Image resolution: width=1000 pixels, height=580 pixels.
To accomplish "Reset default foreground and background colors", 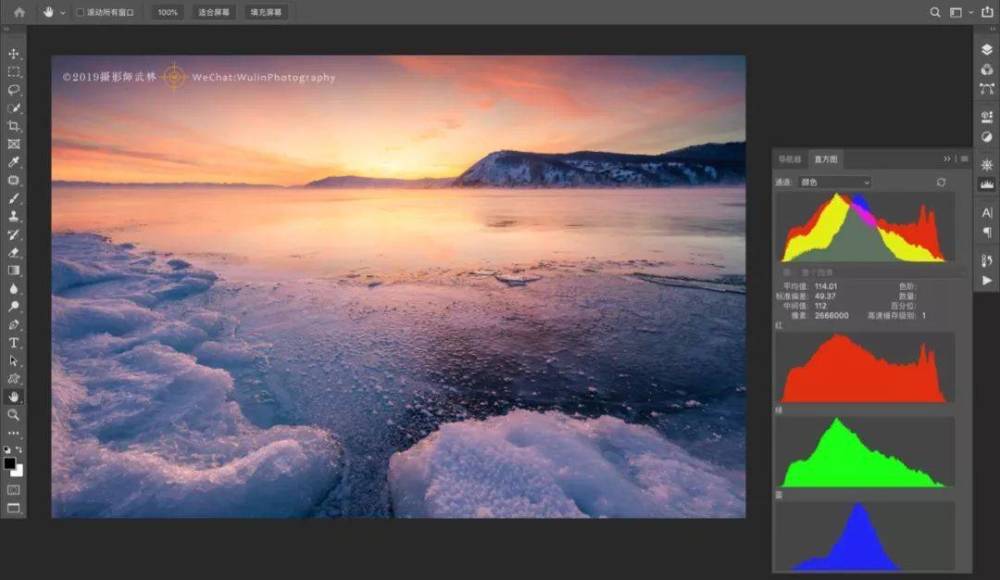I will tap(7, 449).
